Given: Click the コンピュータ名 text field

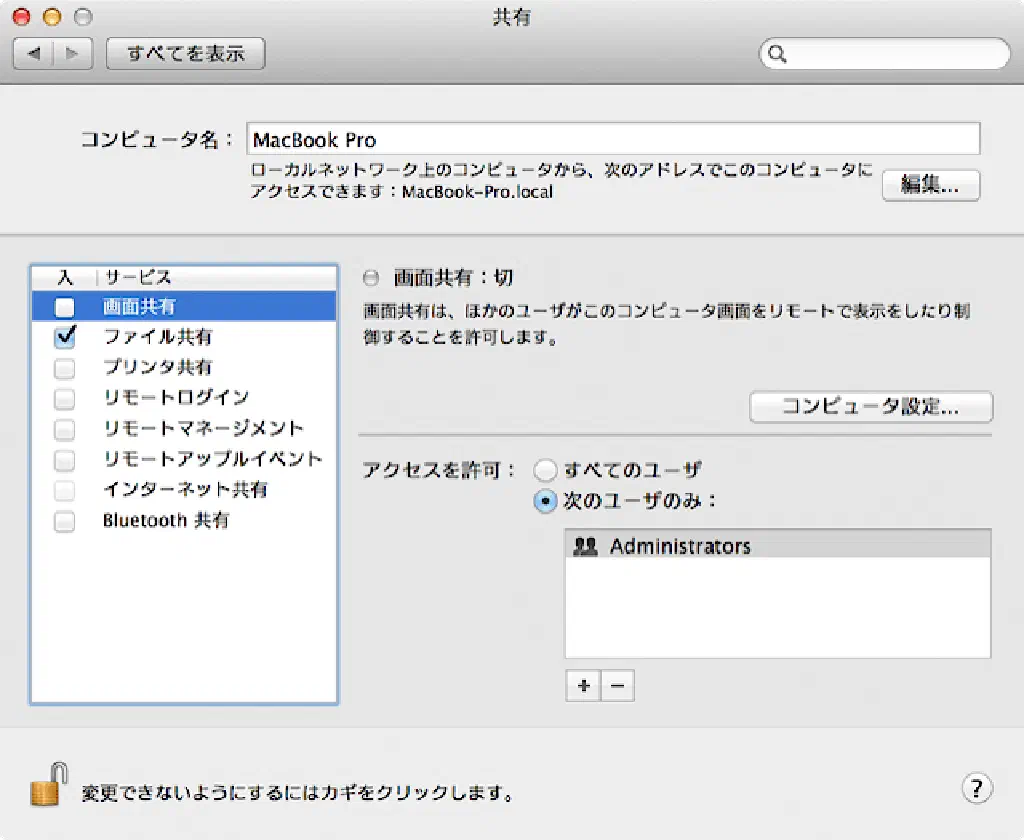Looking at the screenshot, I should 613,140.
